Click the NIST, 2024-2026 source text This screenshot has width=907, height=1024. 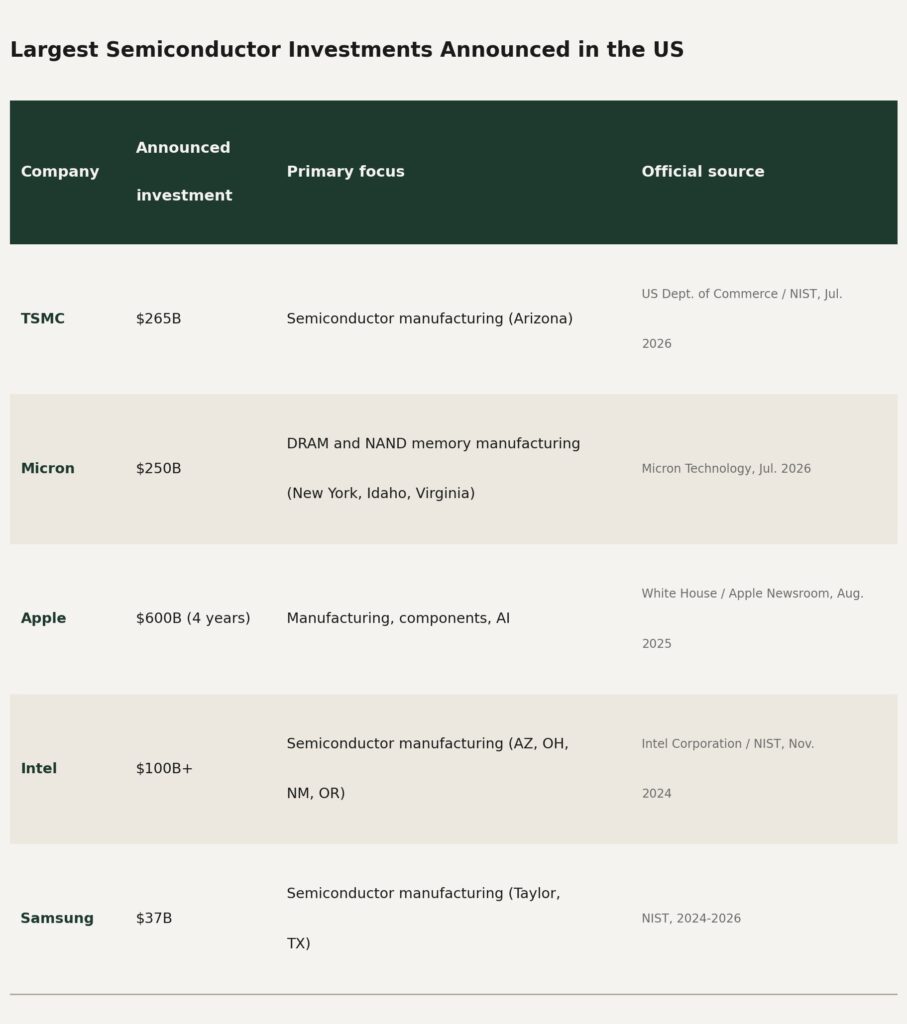[691, 918]
